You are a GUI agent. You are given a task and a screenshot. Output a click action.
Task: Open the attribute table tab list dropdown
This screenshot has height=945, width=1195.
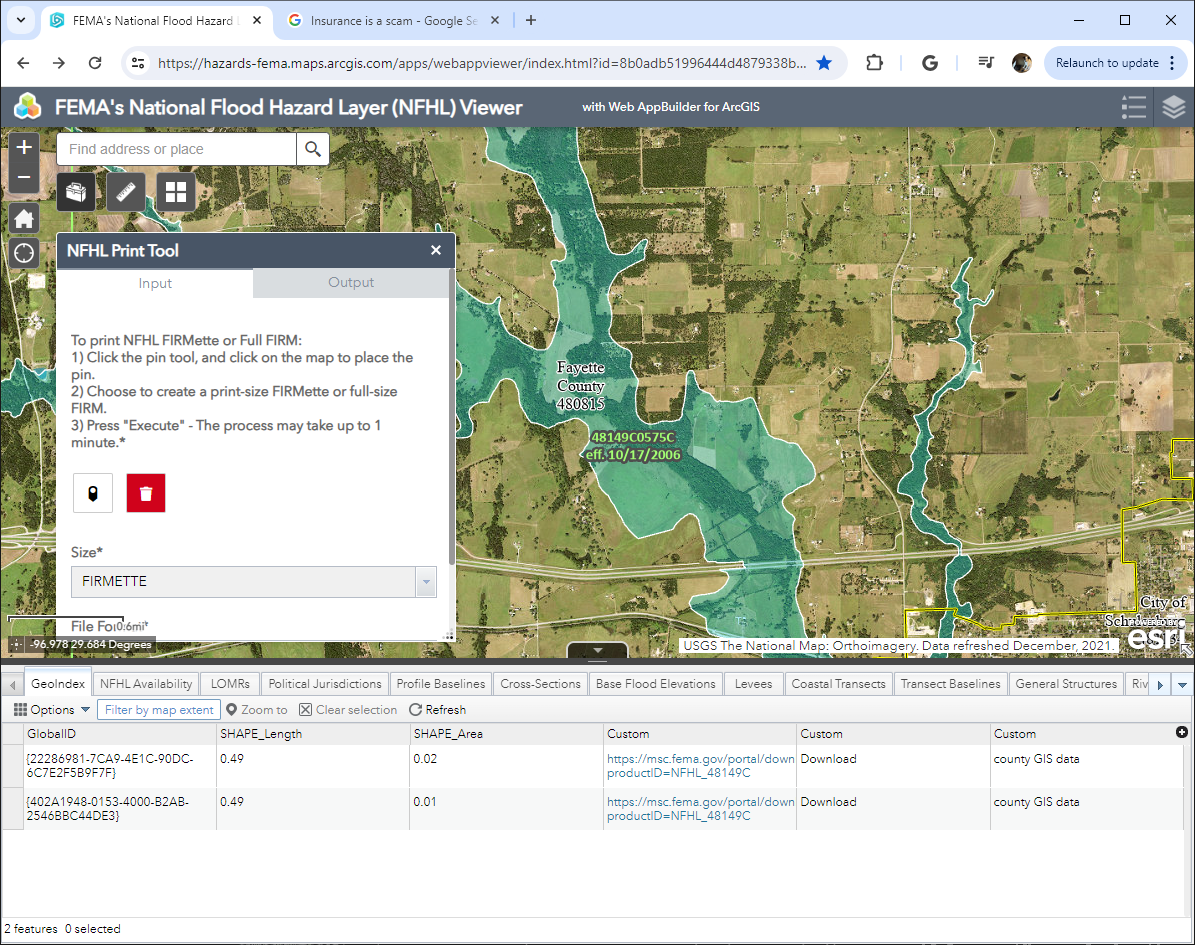click(x=1182, y=684)
